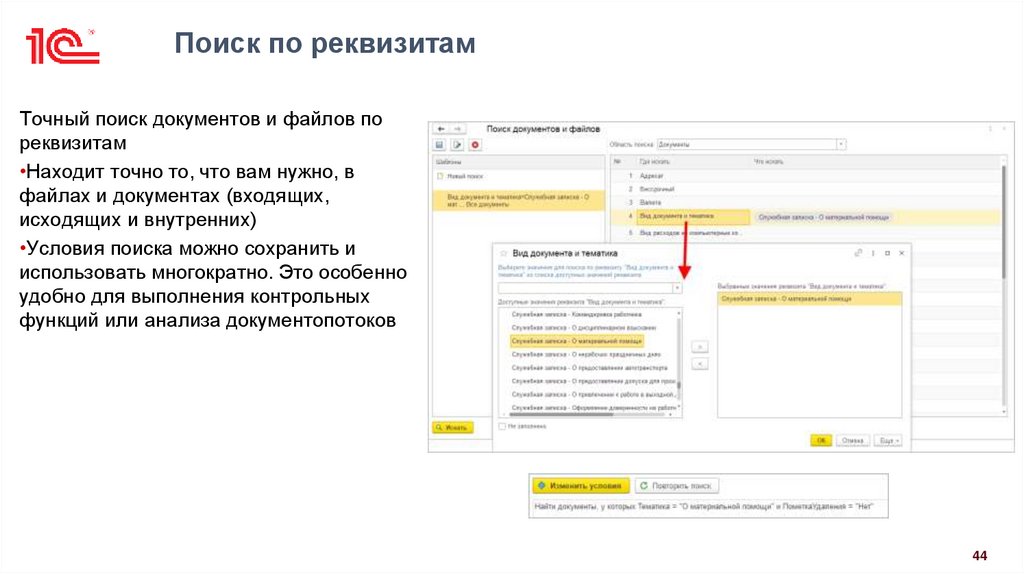
Task: Click value cell Служебная записка - О материальной помощи in row 4
Action: [x=823, y=217]
